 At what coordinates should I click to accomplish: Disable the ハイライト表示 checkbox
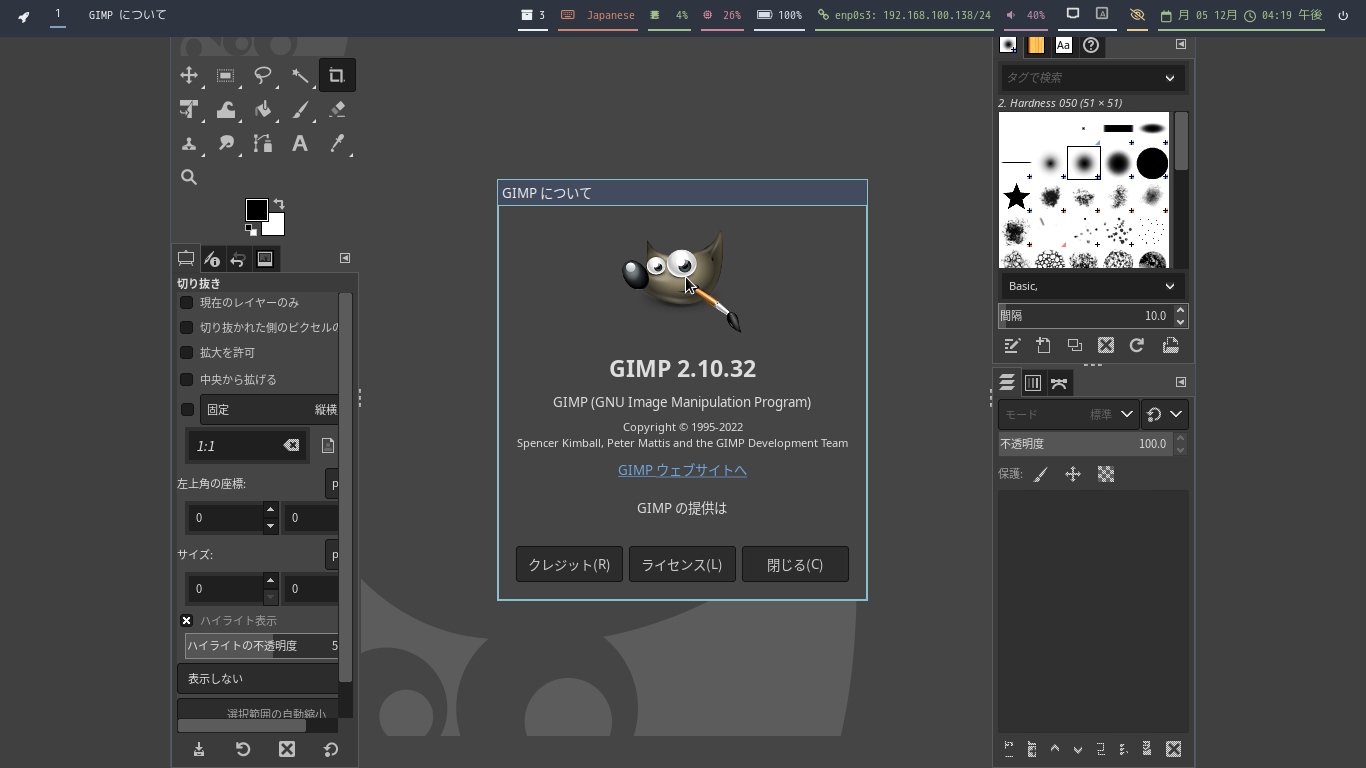tap(186, 620)
